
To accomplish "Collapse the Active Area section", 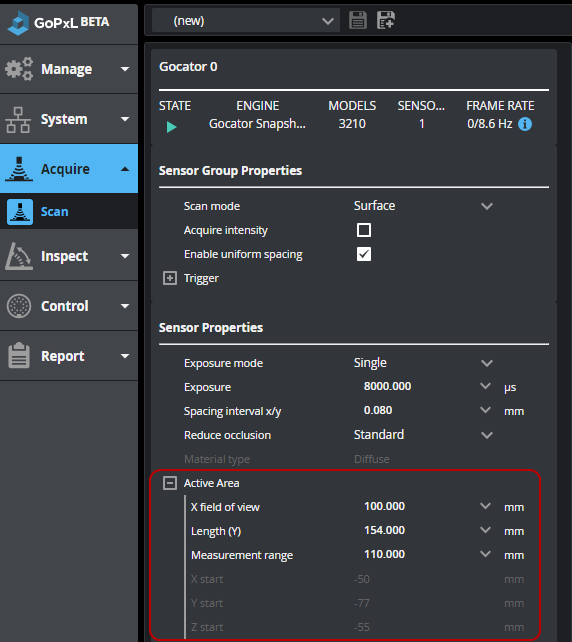I will tap(170, 483).
